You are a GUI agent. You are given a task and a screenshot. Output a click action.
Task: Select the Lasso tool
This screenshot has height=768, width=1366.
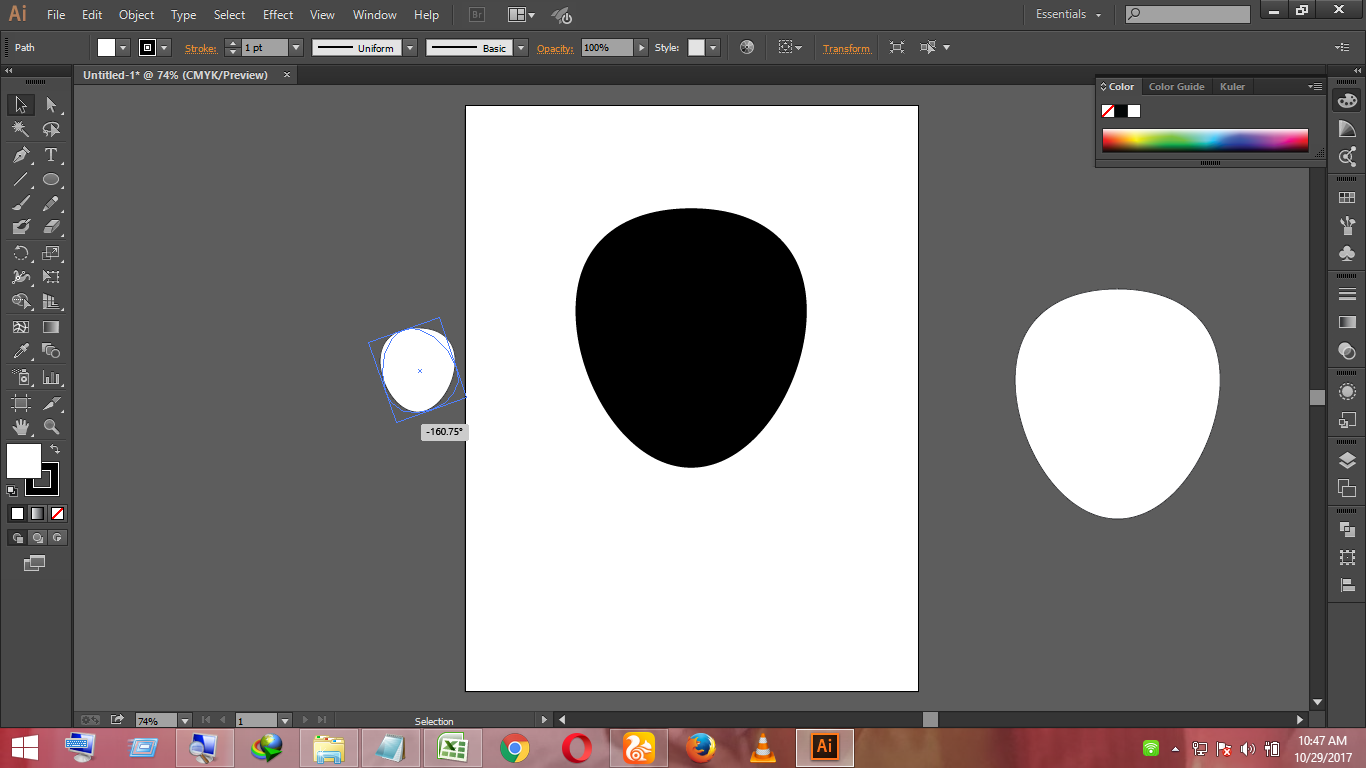[x=51, y=130]
